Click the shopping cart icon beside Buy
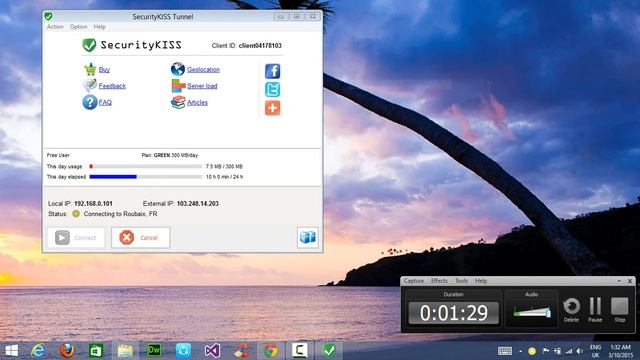Viewport: 640px width, 360px height. click(90, 69)
